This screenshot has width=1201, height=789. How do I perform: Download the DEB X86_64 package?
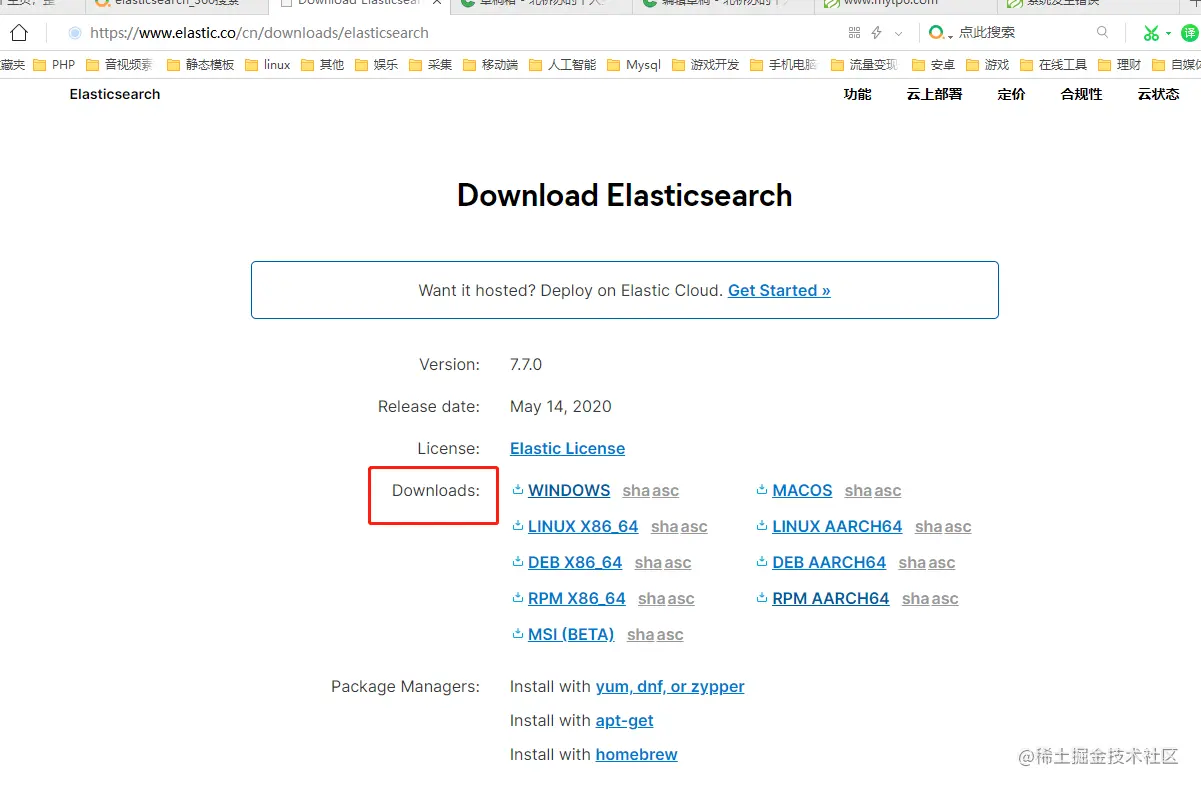(575, 562)
